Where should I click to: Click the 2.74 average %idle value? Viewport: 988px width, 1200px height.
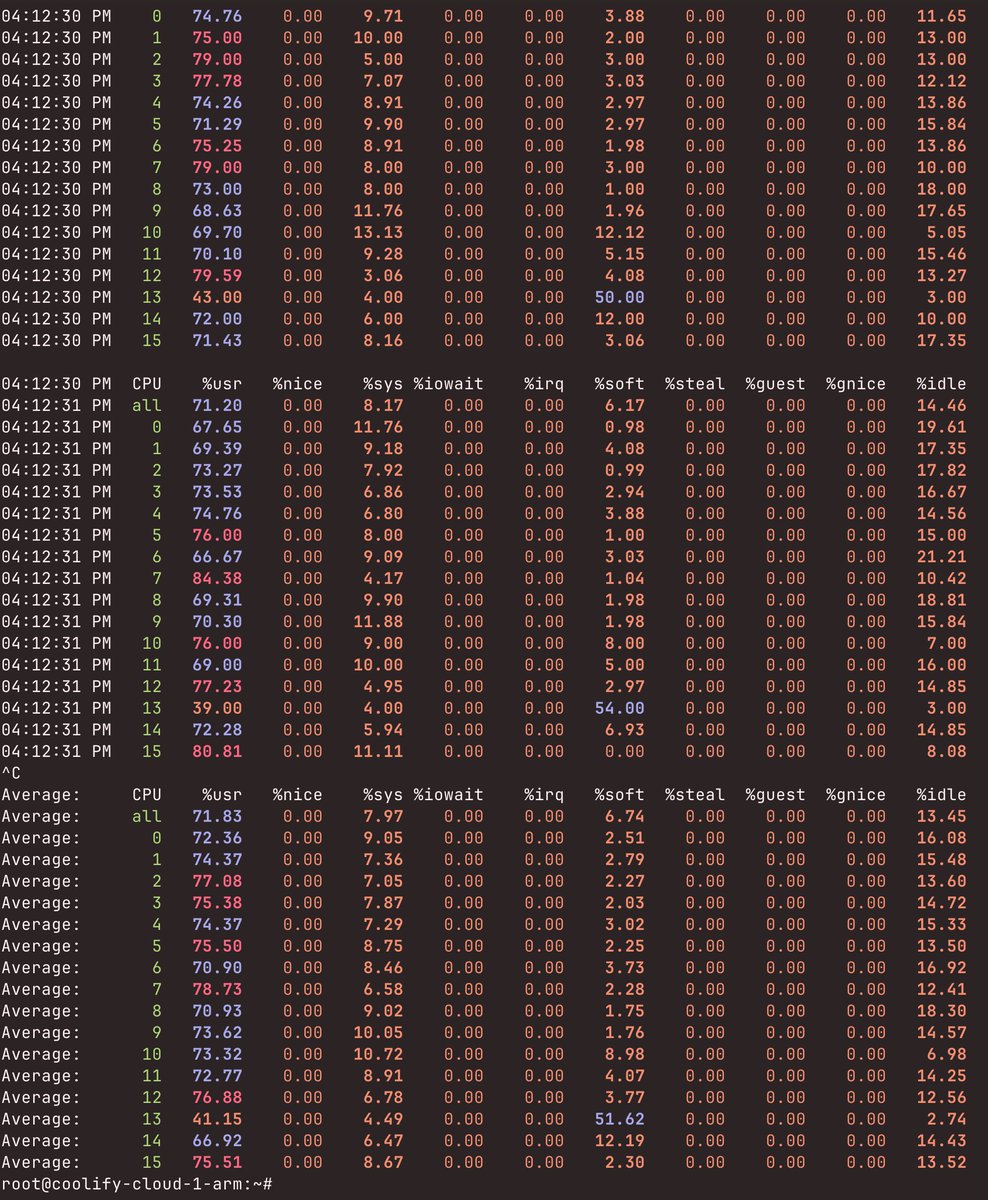tap(947, 1119)
